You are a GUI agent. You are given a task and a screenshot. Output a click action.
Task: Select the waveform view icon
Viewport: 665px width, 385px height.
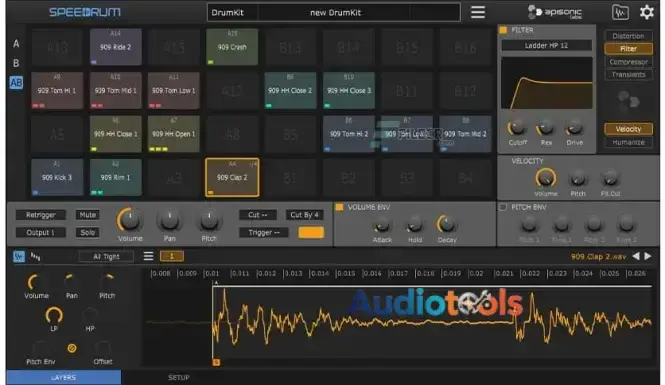click(x=19, y=256)
